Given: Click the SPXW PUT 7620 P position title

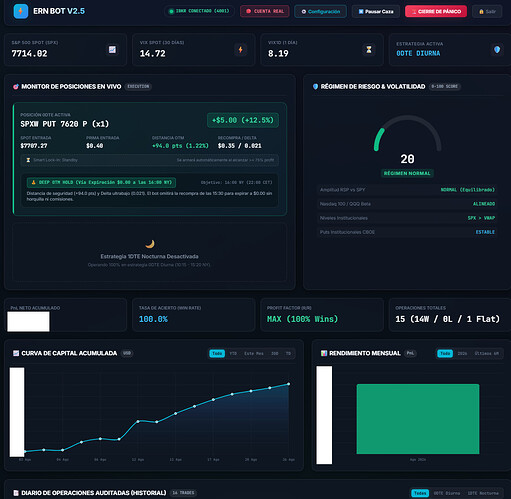Looking at the screenshot, I should [65, 124].
